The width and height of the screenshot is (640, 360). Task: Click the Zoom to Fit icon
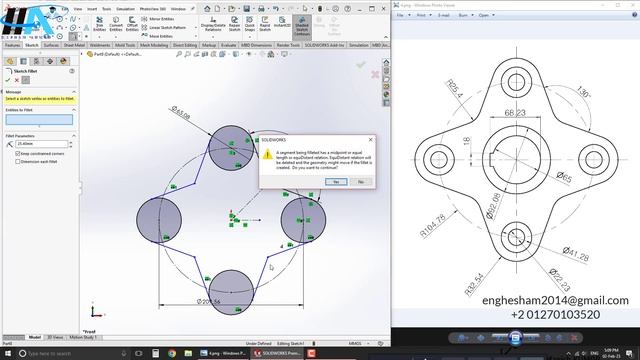point(179,54)
